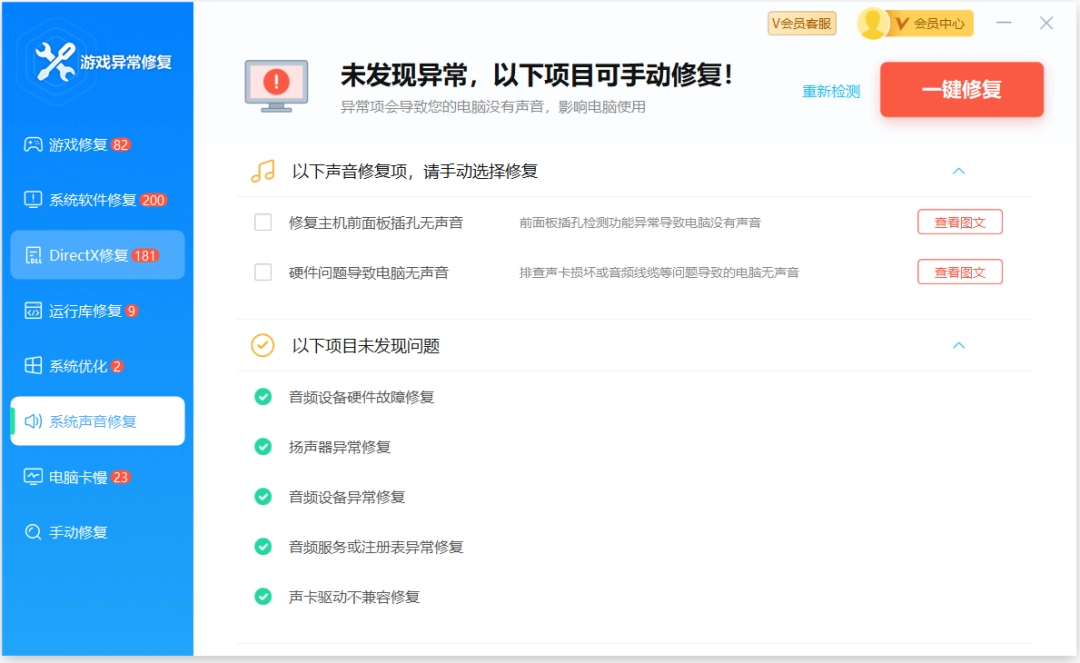The width and height of the screenshot is (1080, 663).
Task: Collapse the 以下声音修复项 section
Action: tap(959, 171)
